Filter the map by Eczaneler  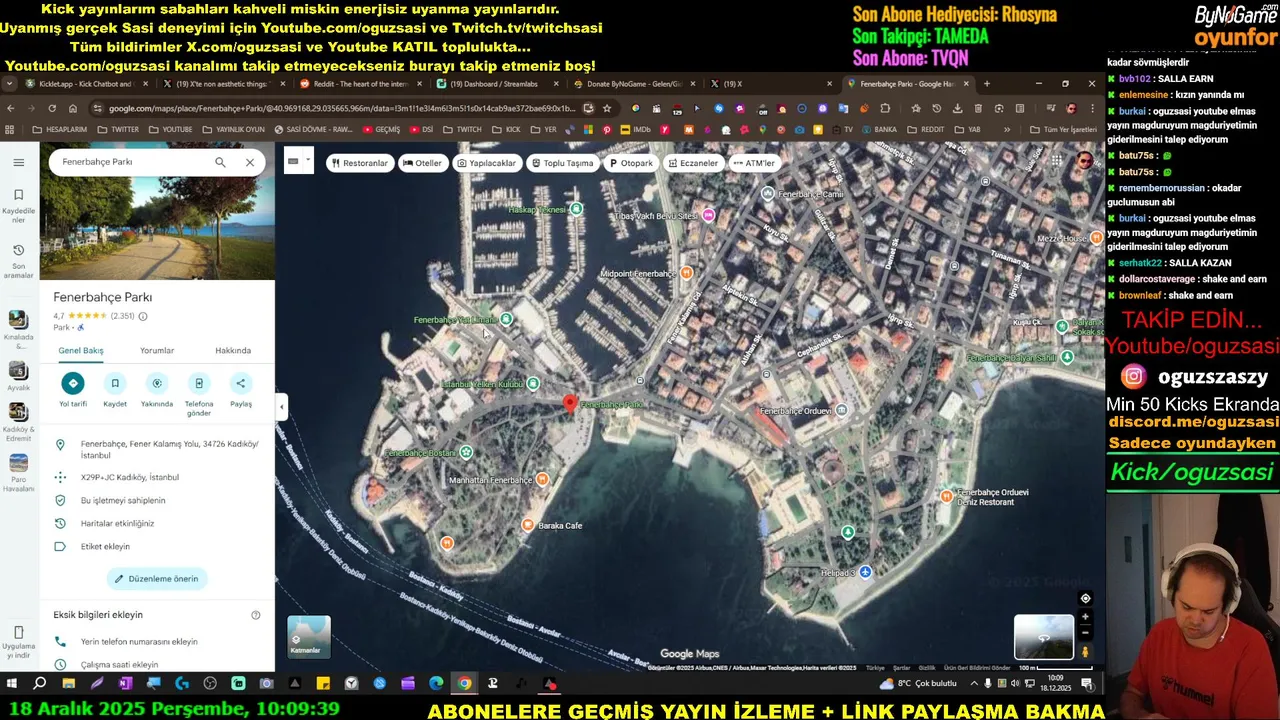tap(692, 163)
